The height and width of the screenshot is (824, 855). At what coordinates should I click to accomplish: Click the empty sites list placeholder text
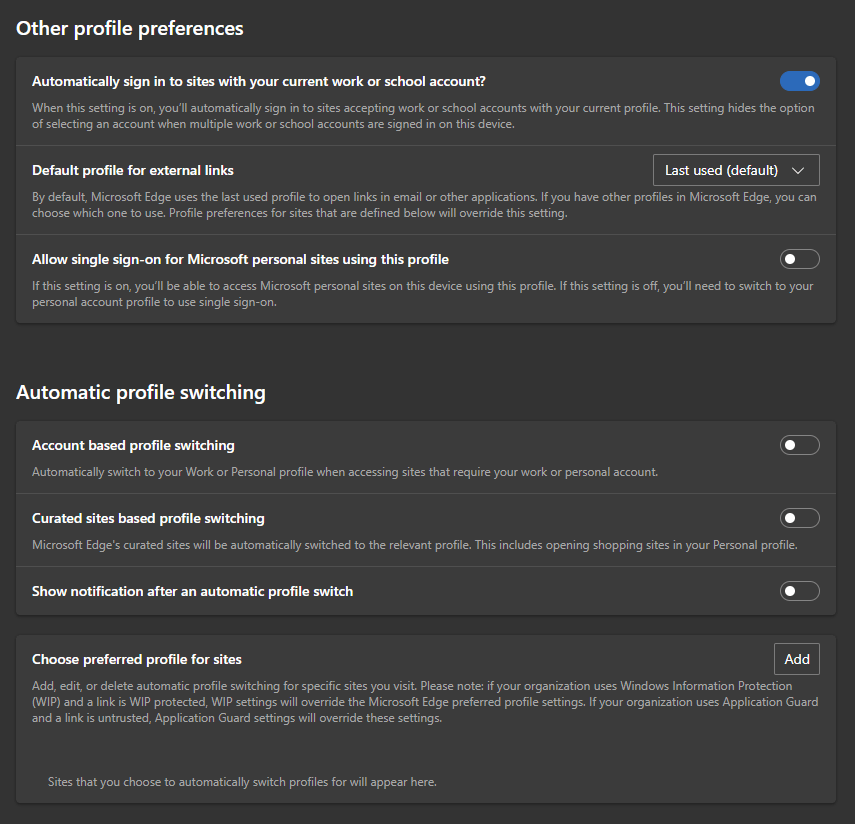[242, 781]
